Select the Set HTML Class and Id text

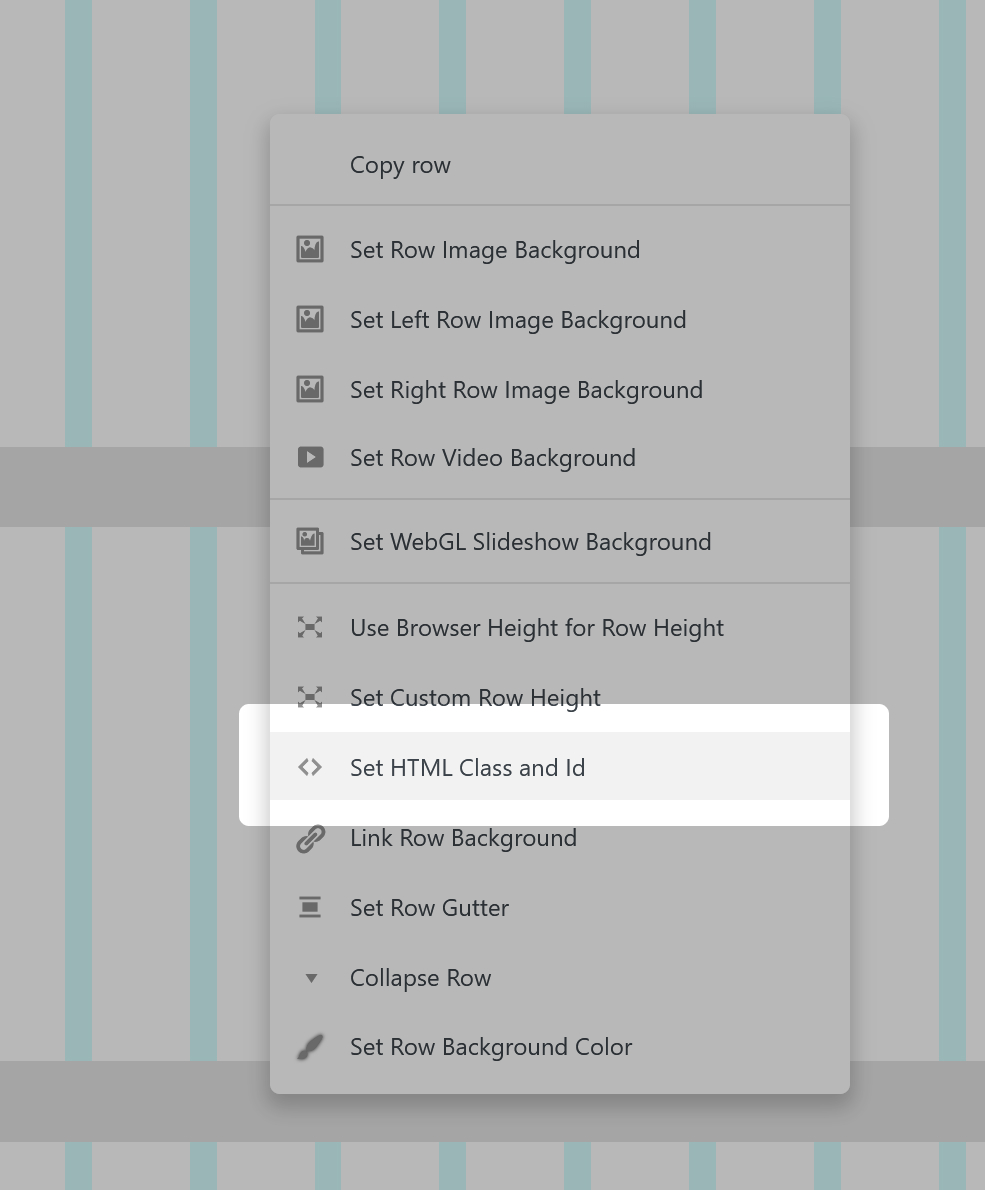467,768
